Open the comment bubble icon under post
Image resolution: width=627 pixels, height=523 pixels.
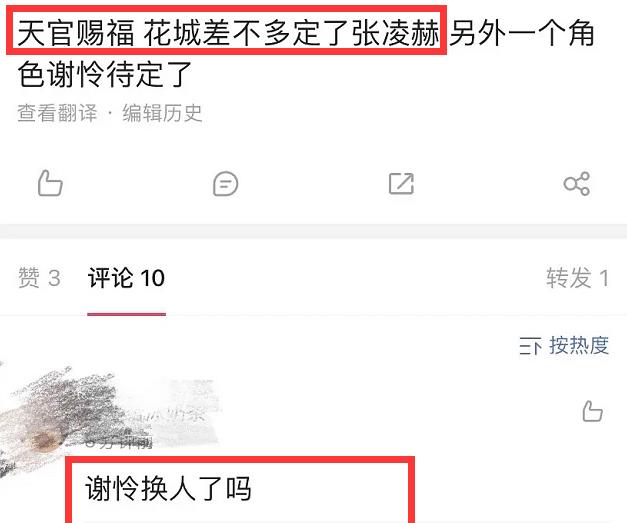[x=226, y=184]
